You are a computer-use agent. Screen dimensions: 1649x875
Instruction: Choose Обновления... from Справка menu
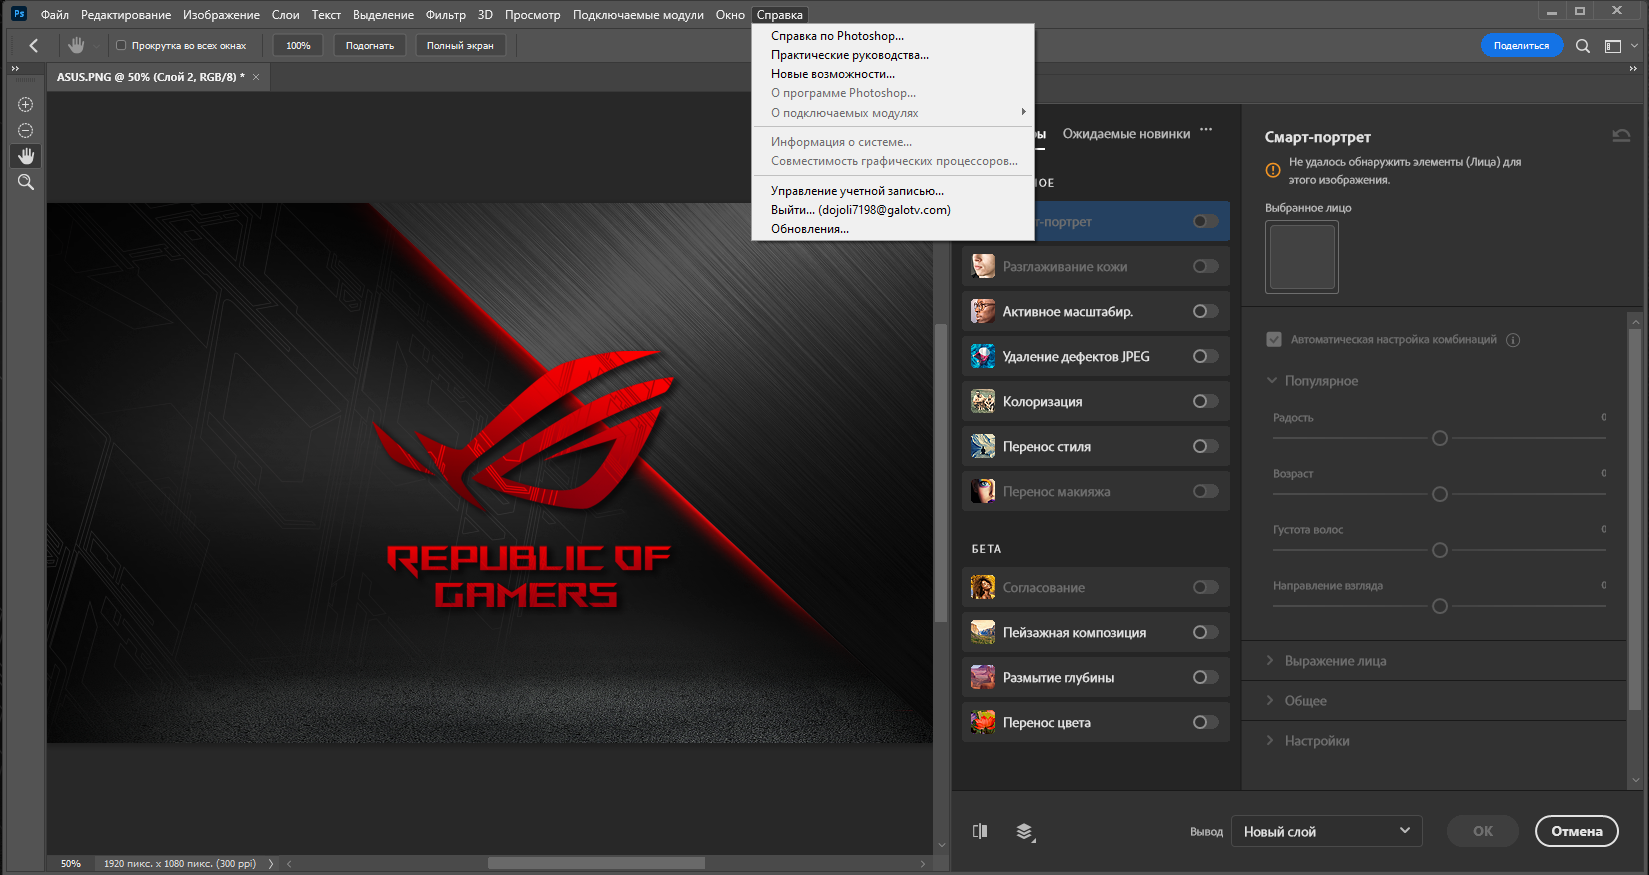pos(809,229)
